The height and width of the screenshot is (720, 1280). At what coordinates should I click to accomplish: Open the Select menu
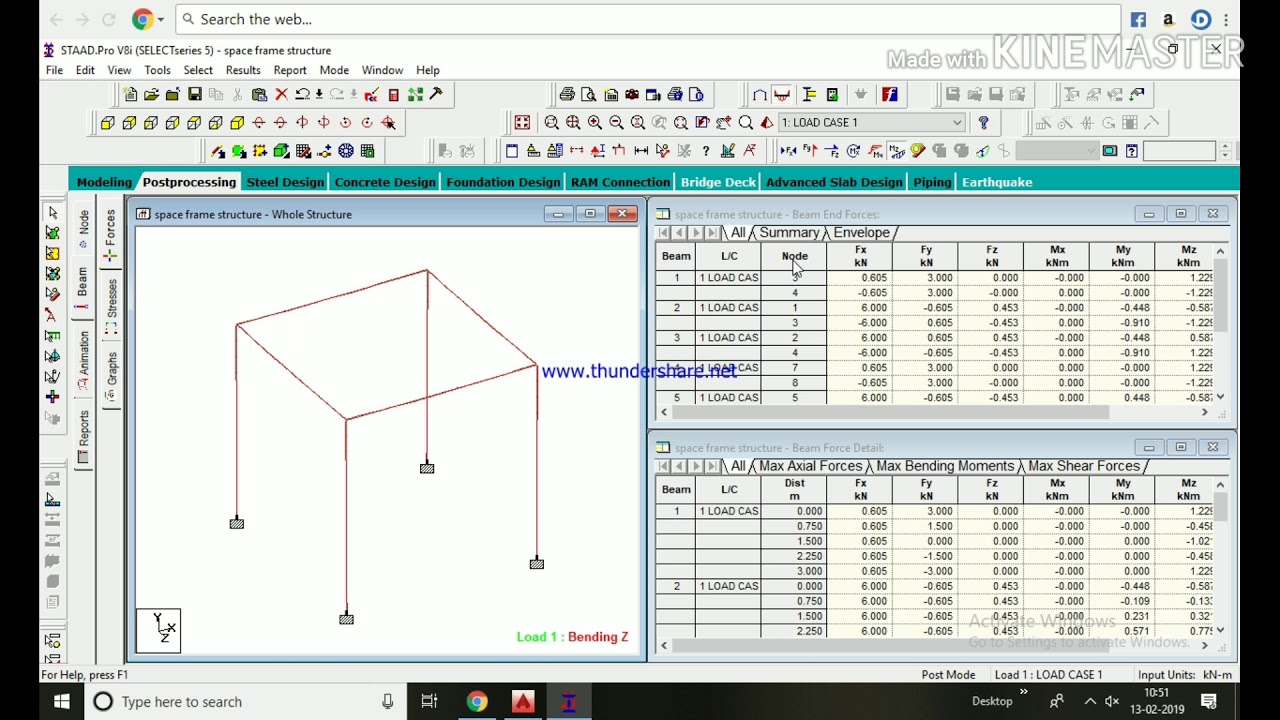tap(198, 70)
